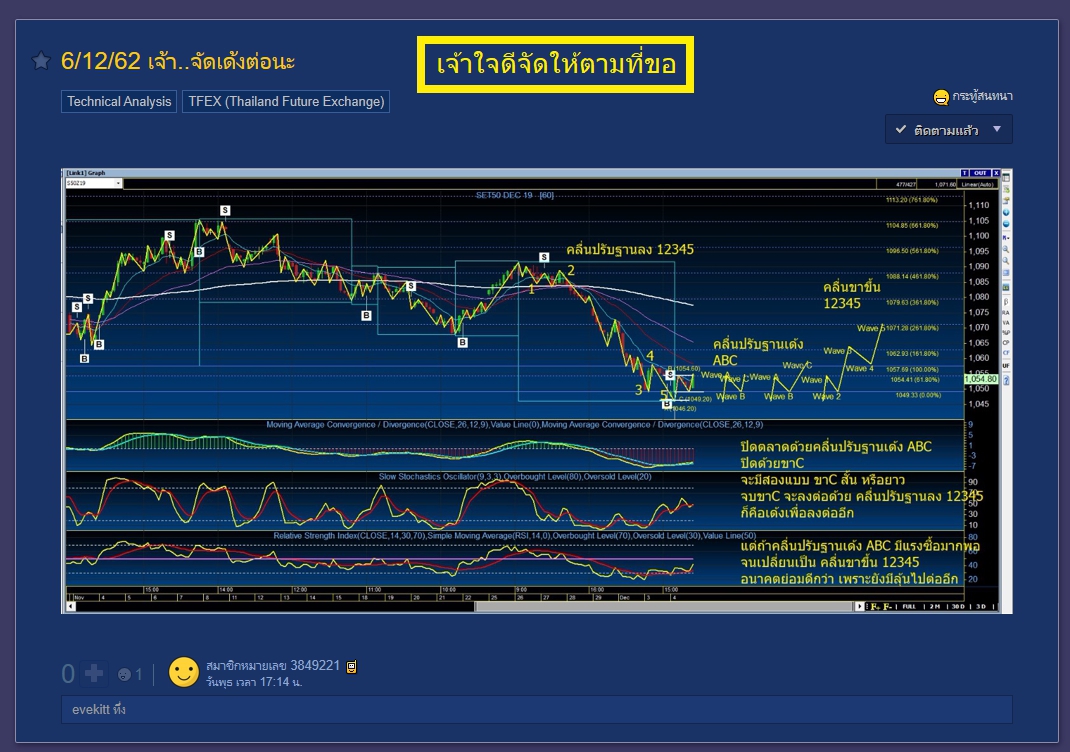
Task: Click the β beta icon in sidebar
Action: pyautogui.click(x=1006, y=302)
